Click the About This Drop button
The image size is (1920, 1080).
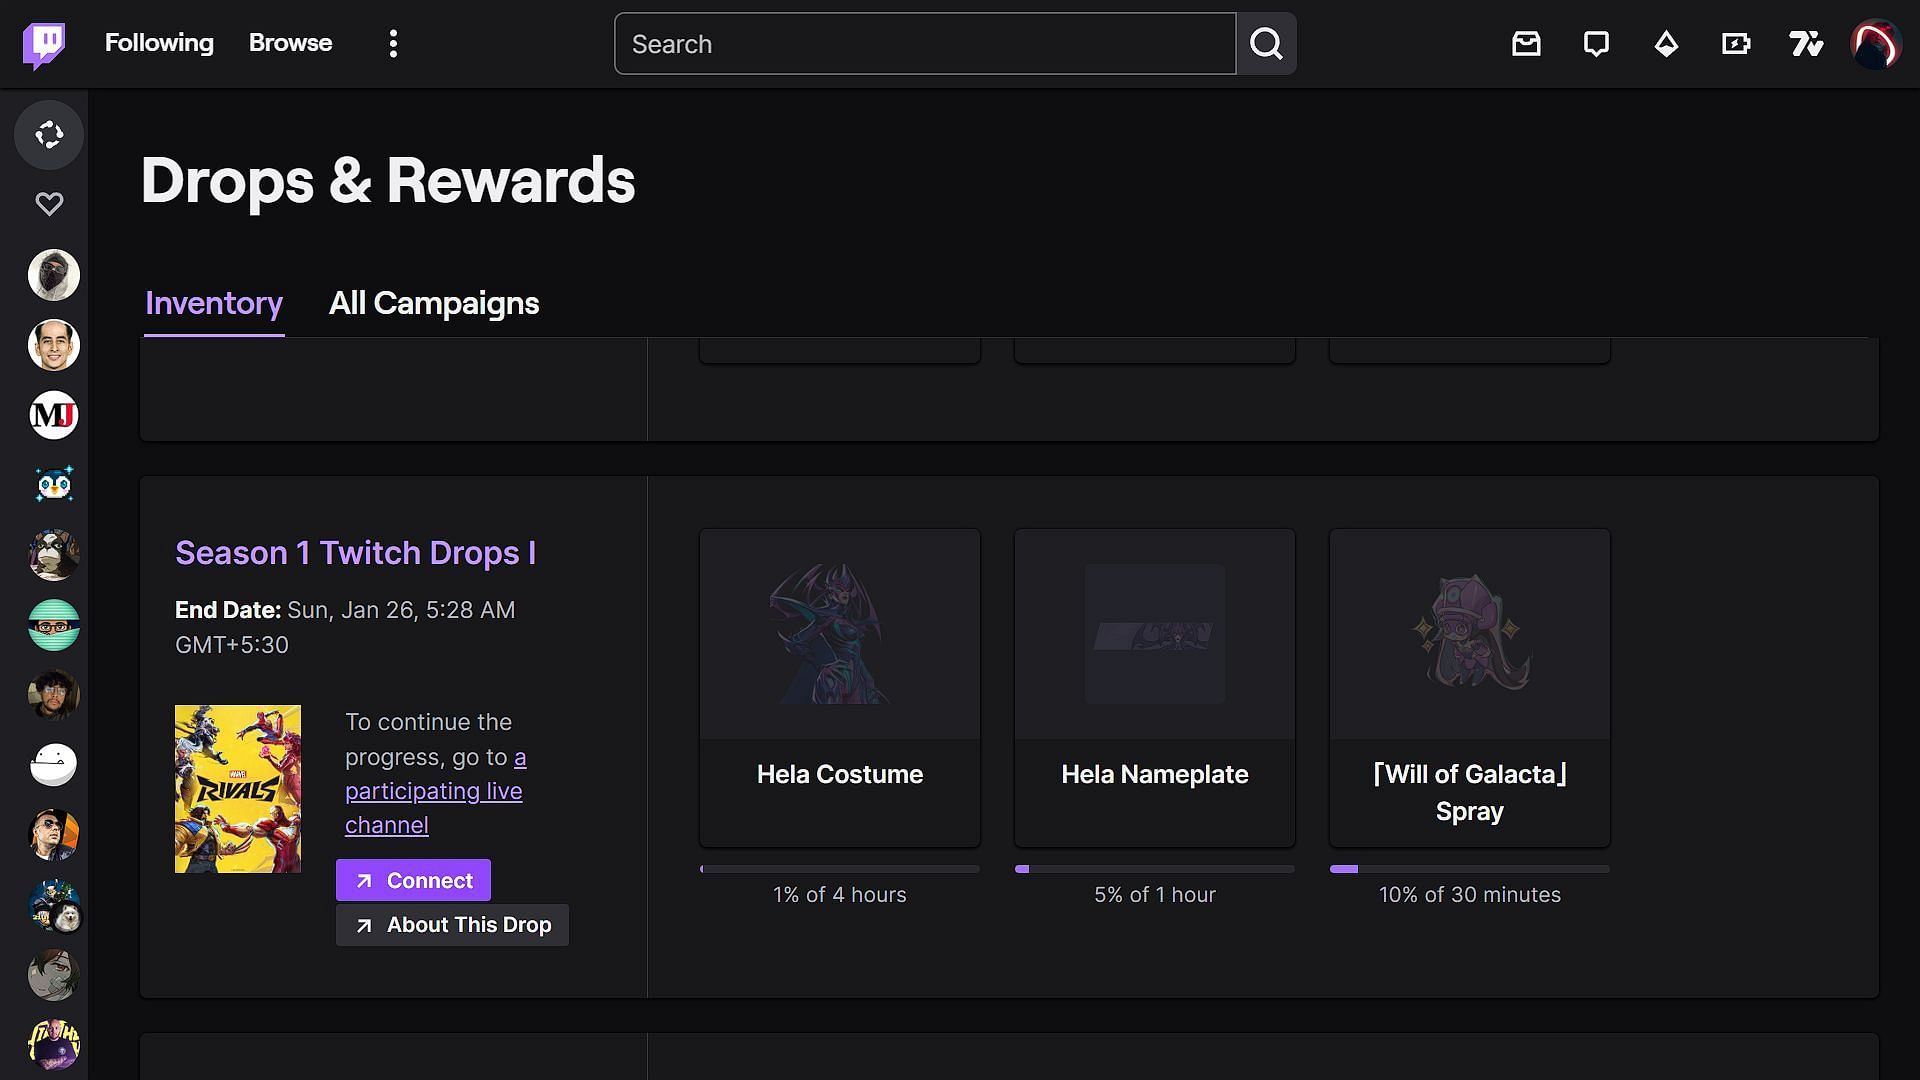pos(452,923)
